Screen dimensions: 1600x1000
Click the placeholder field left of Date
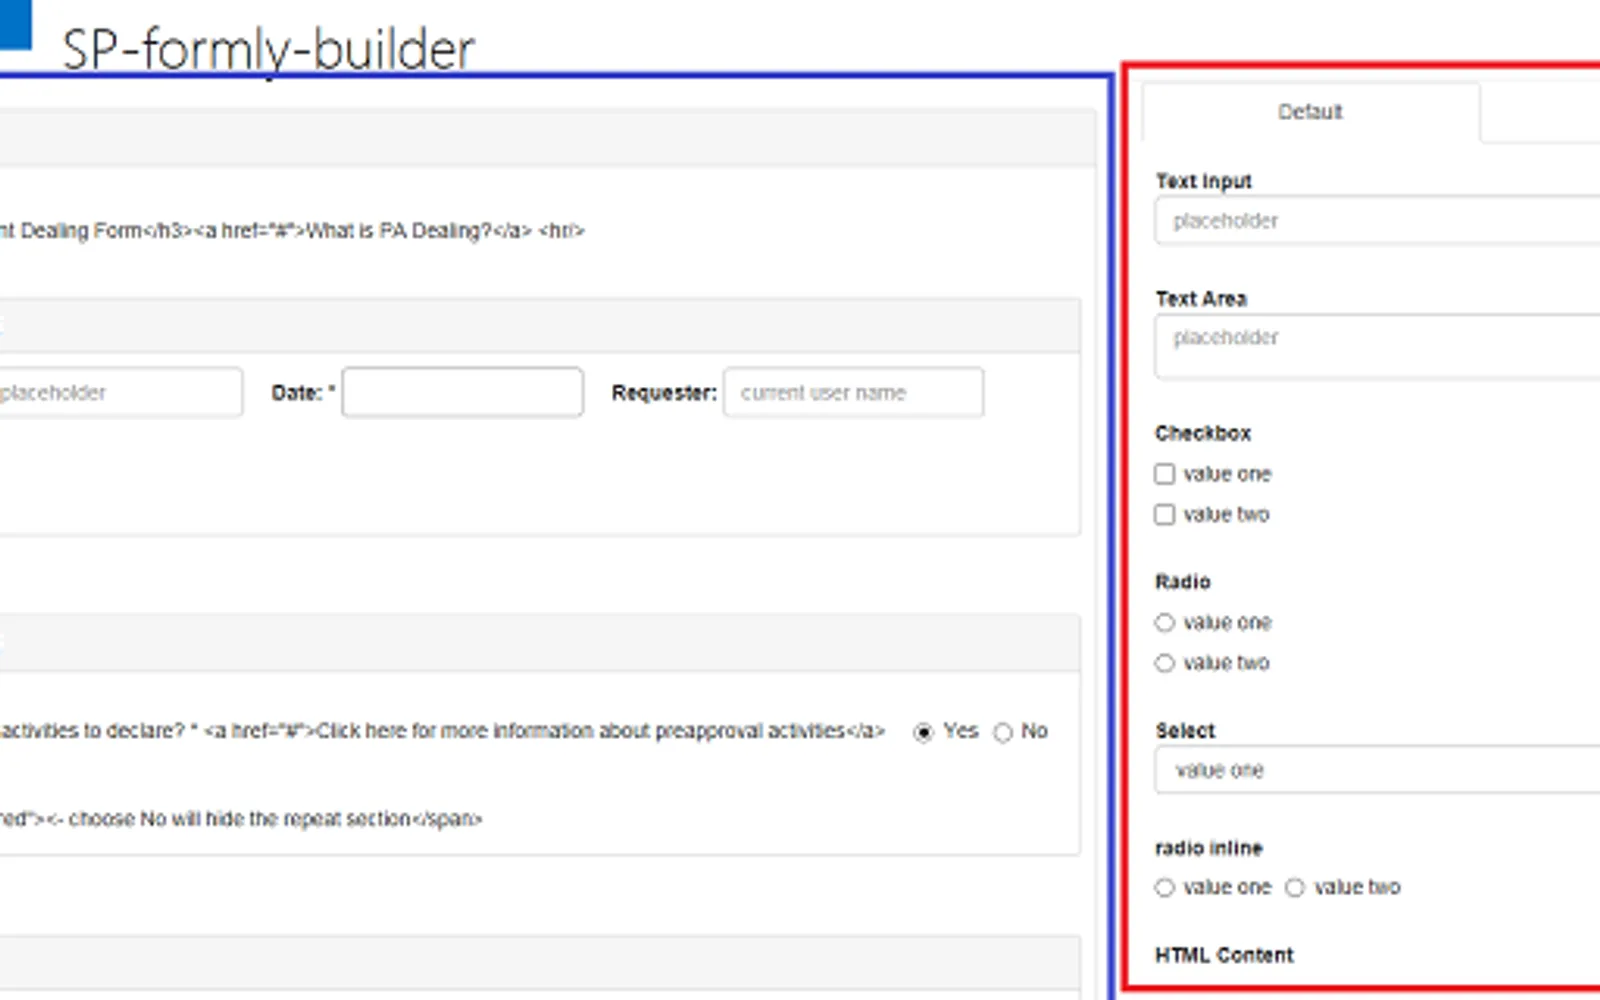pyautogui.click(x=120, y=392)
